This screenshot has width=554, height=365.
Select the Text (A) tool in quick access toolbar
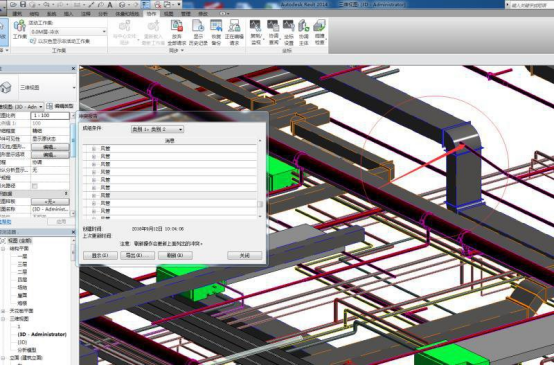click(110, 4)
